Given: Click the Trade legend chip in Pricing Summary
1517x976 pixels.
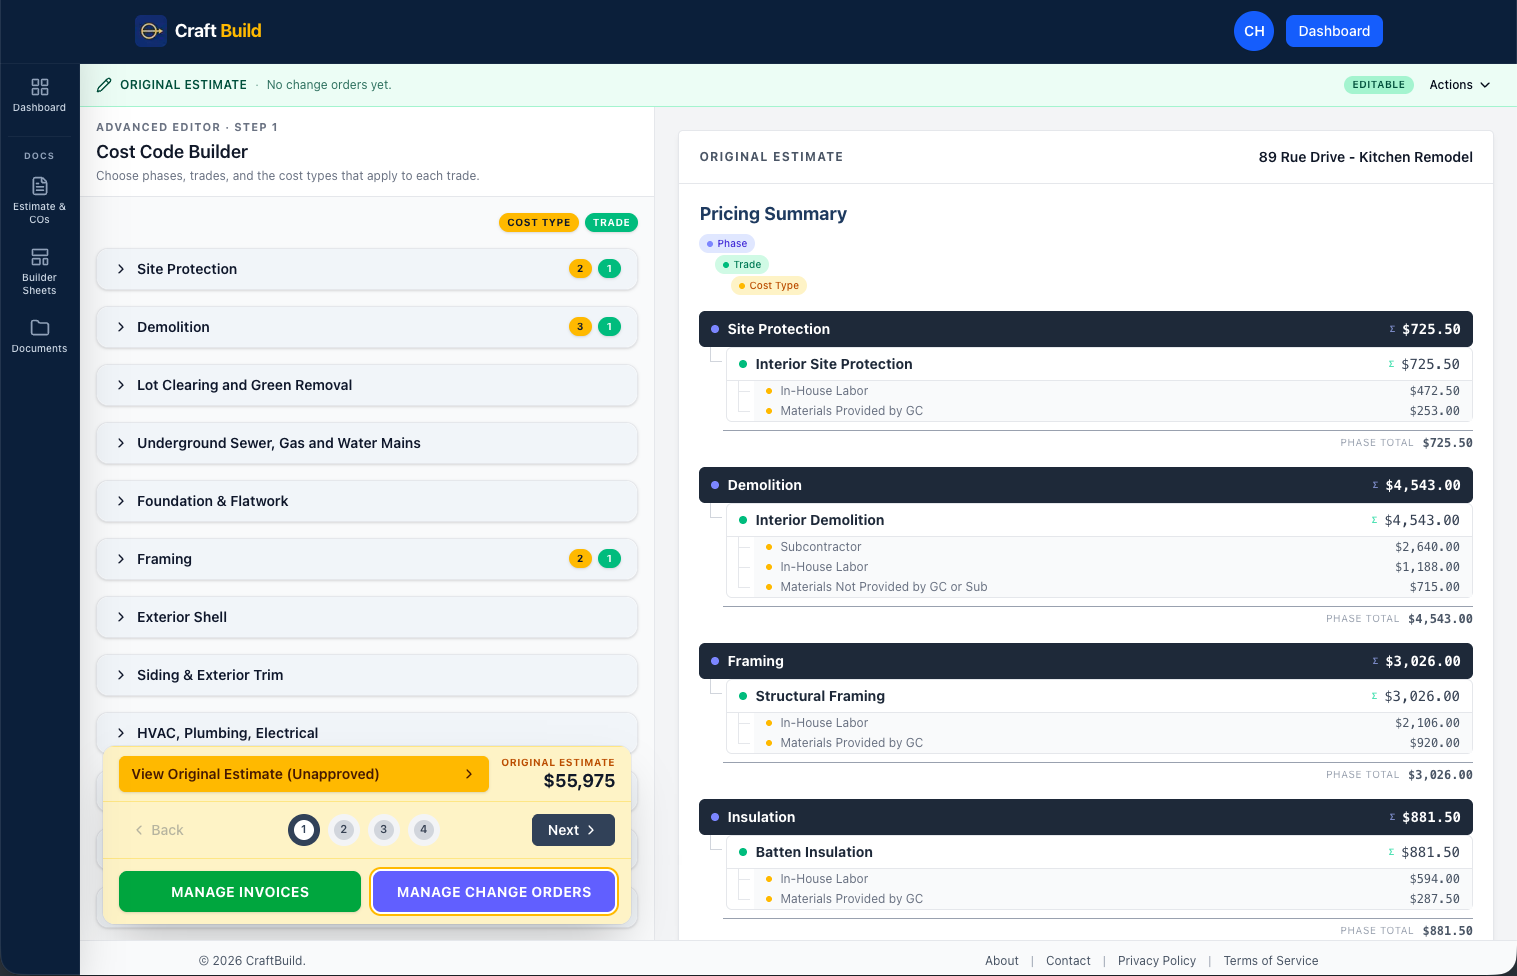Looking at the screenshot, I should click(742, 265).
